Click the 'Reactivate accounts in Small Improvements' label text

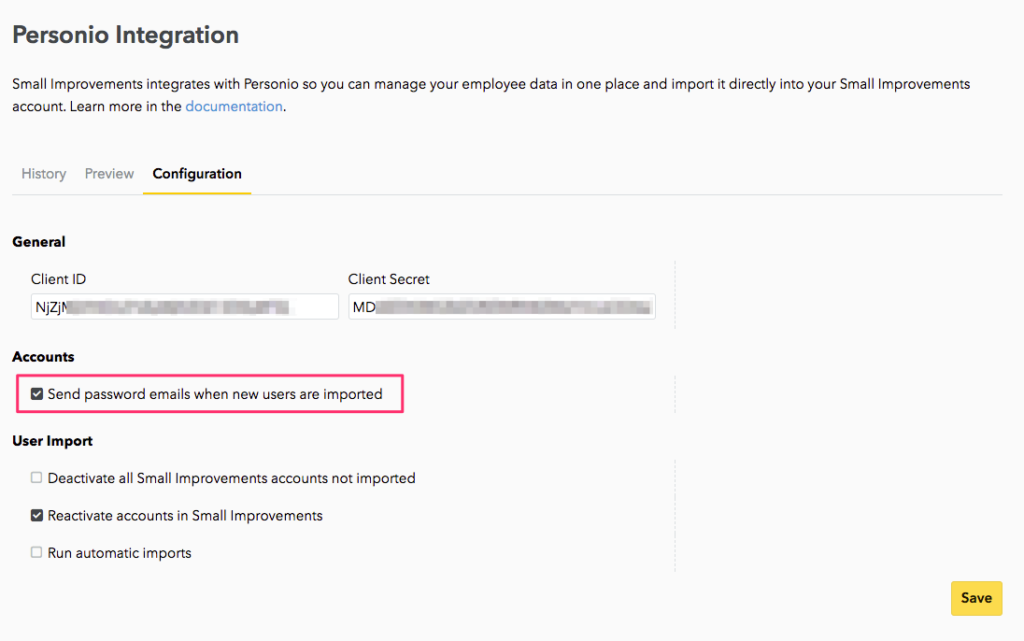point(185,516)
